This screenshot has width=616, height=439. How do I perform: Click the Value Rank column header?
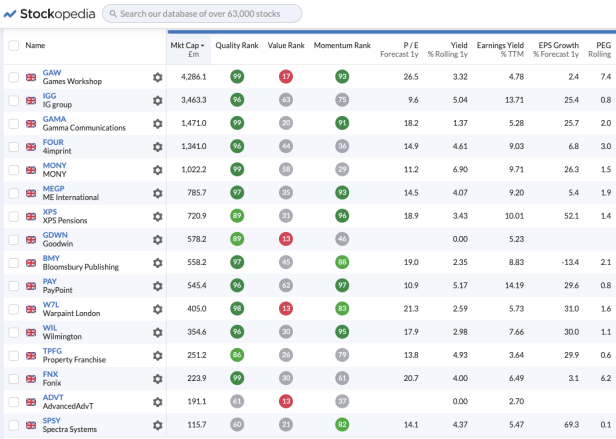[x=286, y=46]
